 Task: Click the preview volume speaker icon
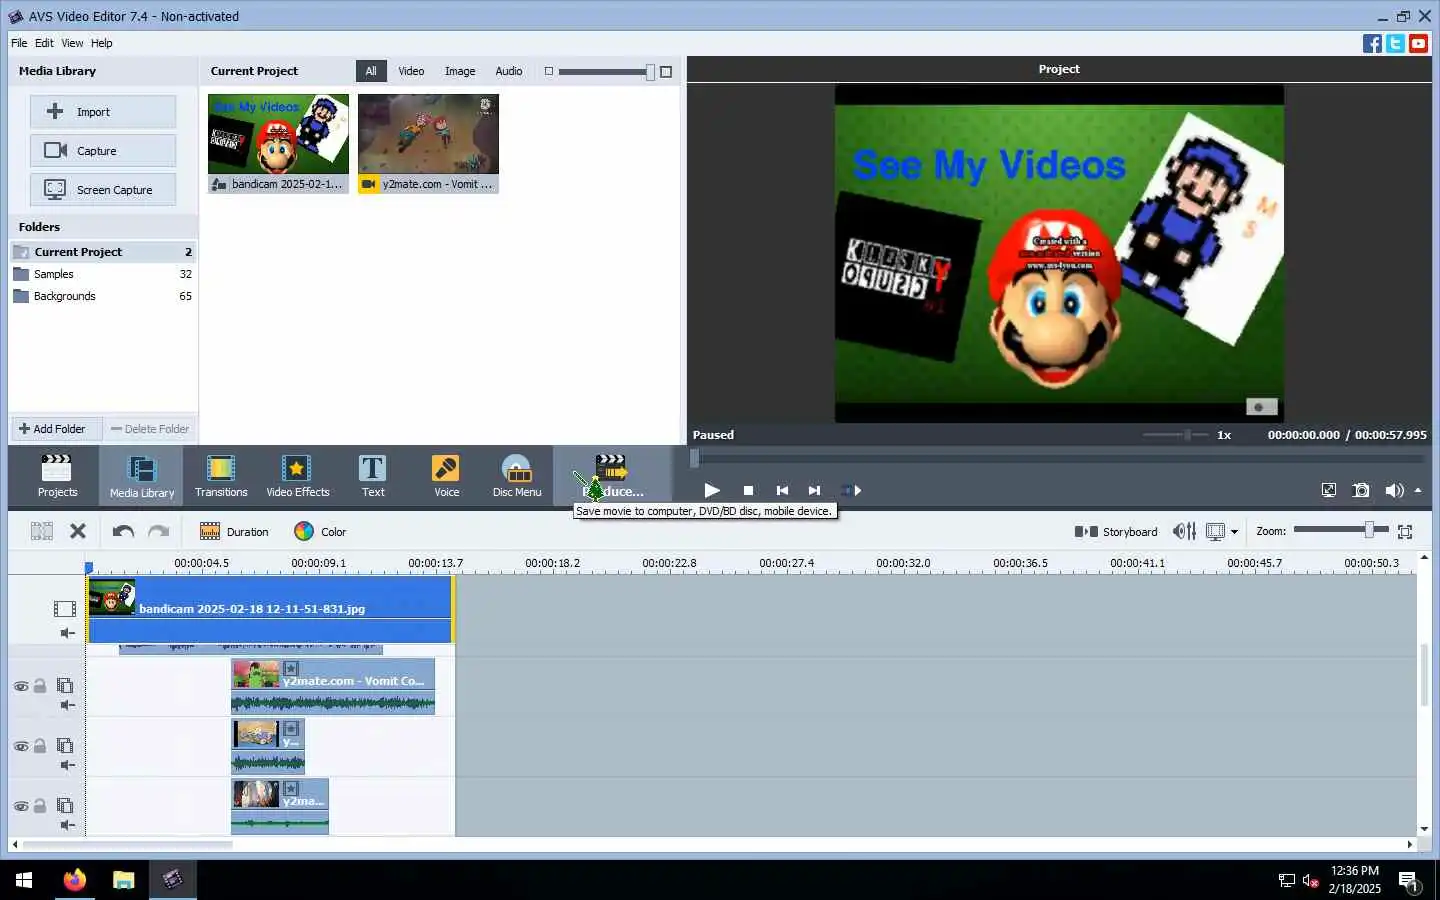(1394, 490)
